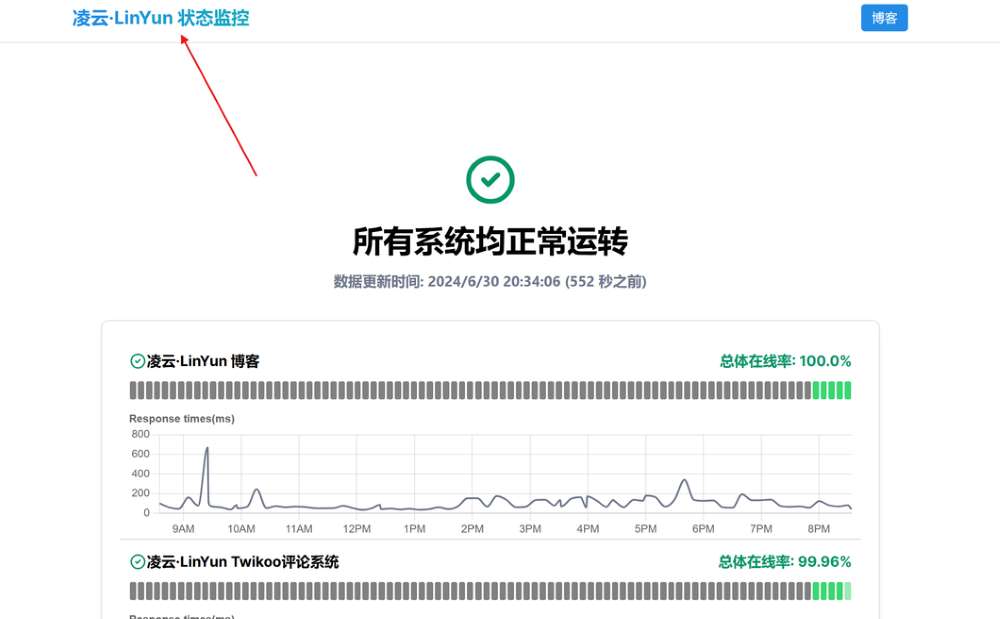Click check icon beside Twikoo评论系统 monitor
The width and height of the screenshot is (1000, 619).
point(138,562)
